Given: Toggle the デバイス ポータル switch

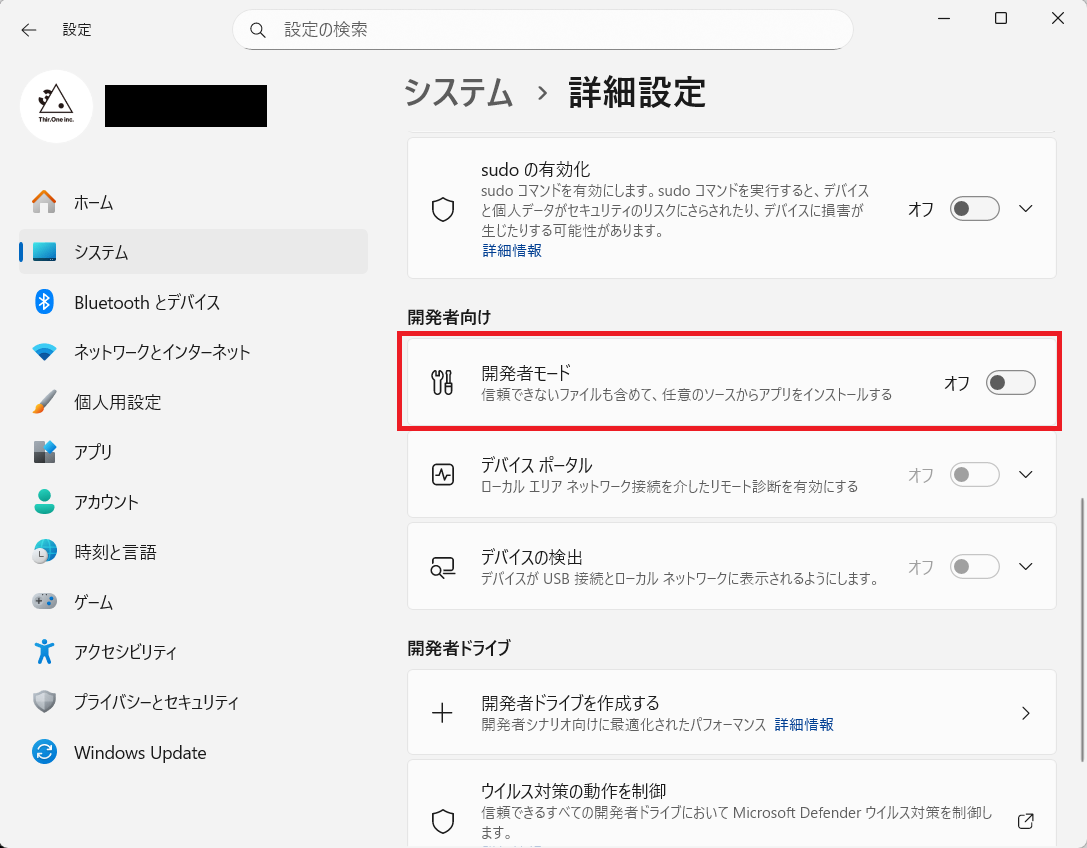Looking at the screenshot, I should point(974,475).
